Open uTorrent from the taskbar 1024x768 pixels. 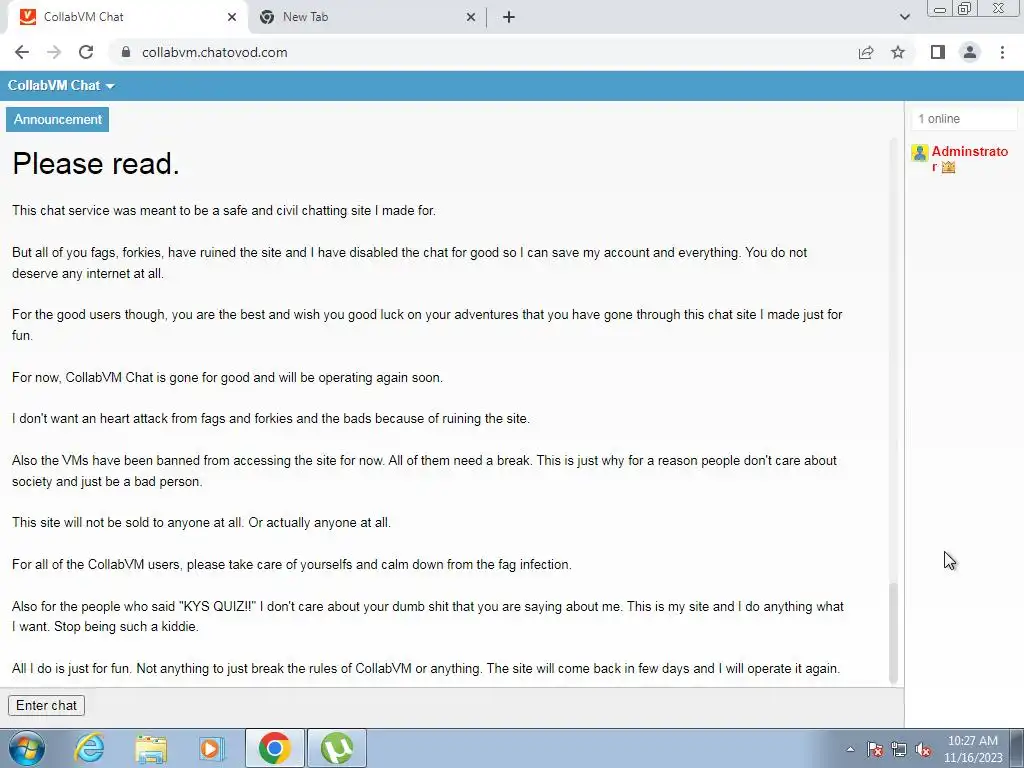[x=337, y=748]
